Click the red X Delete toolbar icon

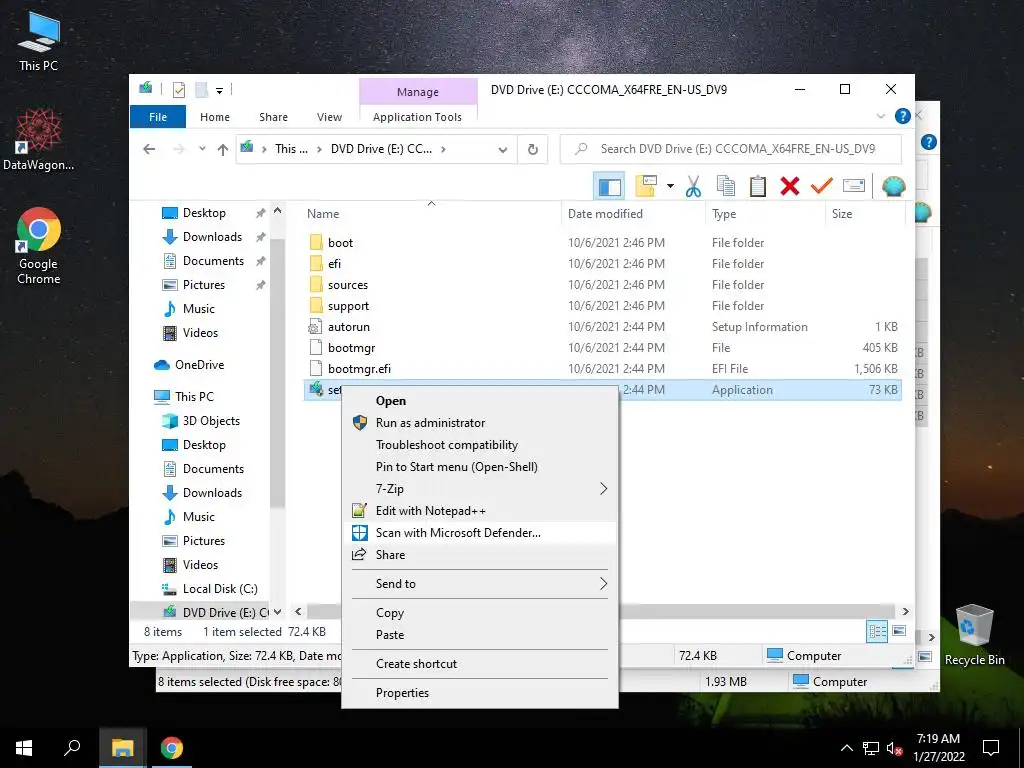(x=790, y=186)
